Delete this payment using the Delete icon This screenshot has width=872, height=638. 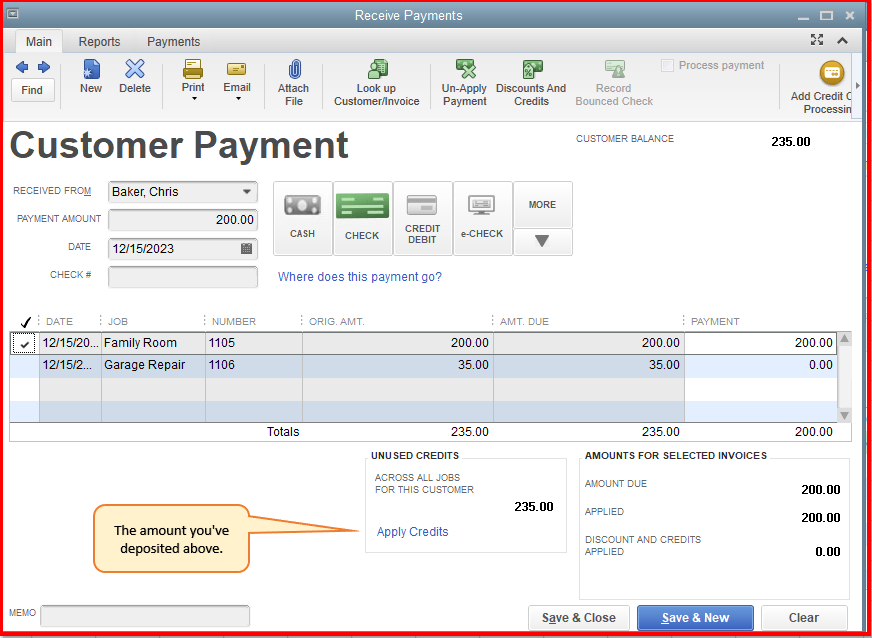(135, 79)
